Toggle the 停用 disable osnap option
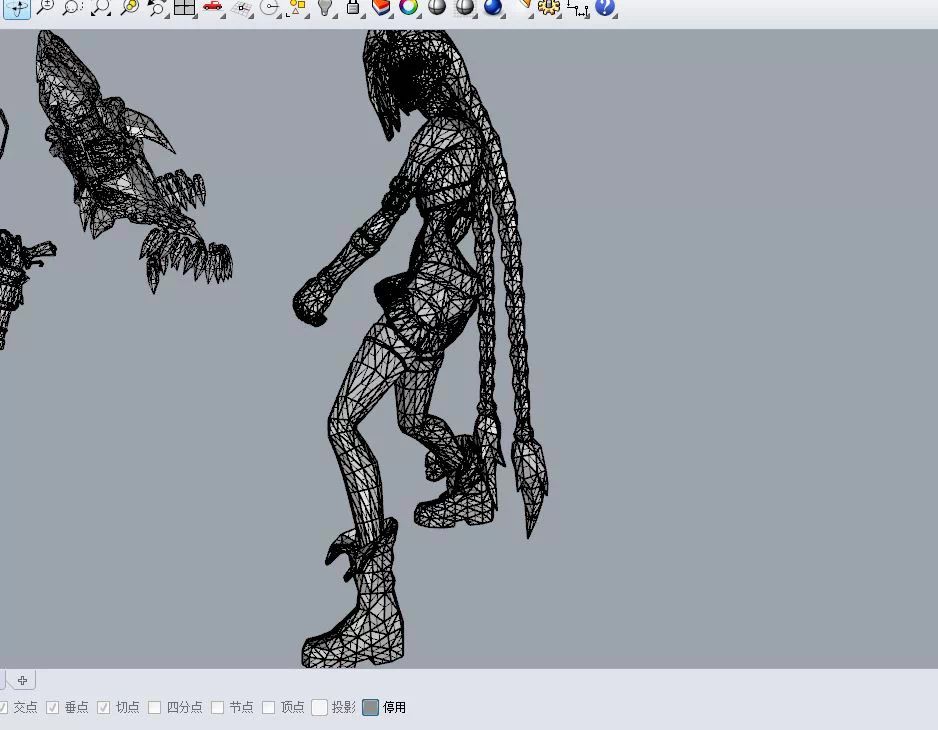 pyautogui.click(x=370, y=707)
